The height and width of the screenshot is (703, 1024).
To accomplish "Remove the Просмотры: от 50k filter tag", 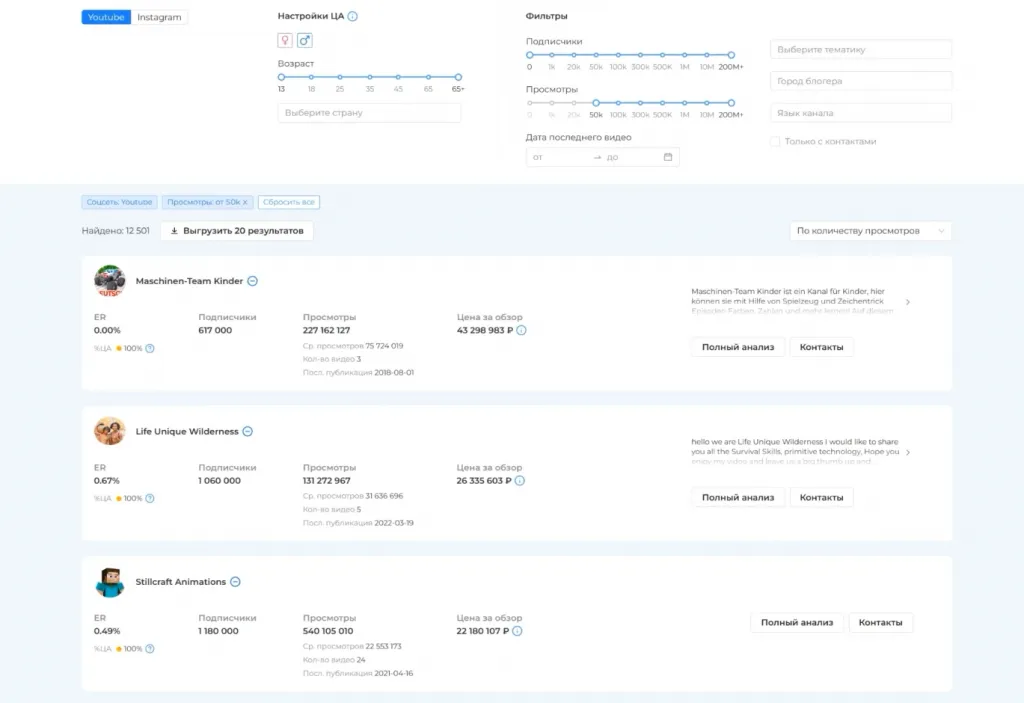I will (245, 203).
